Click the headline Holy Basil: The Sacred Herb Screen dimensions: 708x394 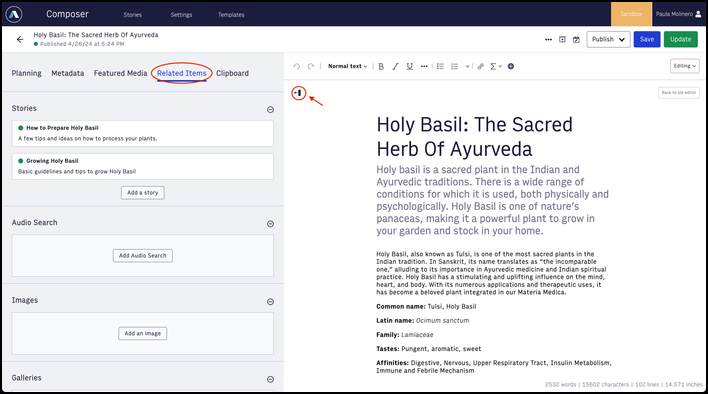tap(475, 137)
